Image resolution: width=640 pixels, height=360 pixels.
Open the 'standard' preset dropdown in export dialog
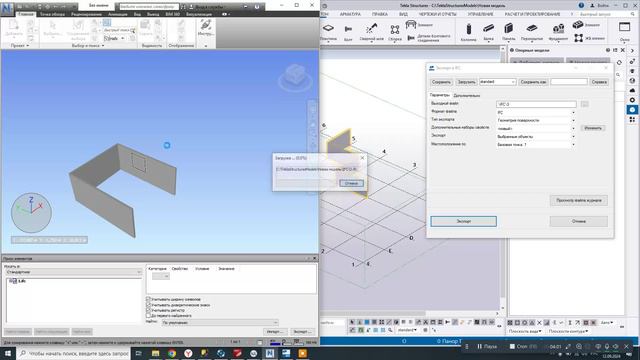tap(498, 82)
